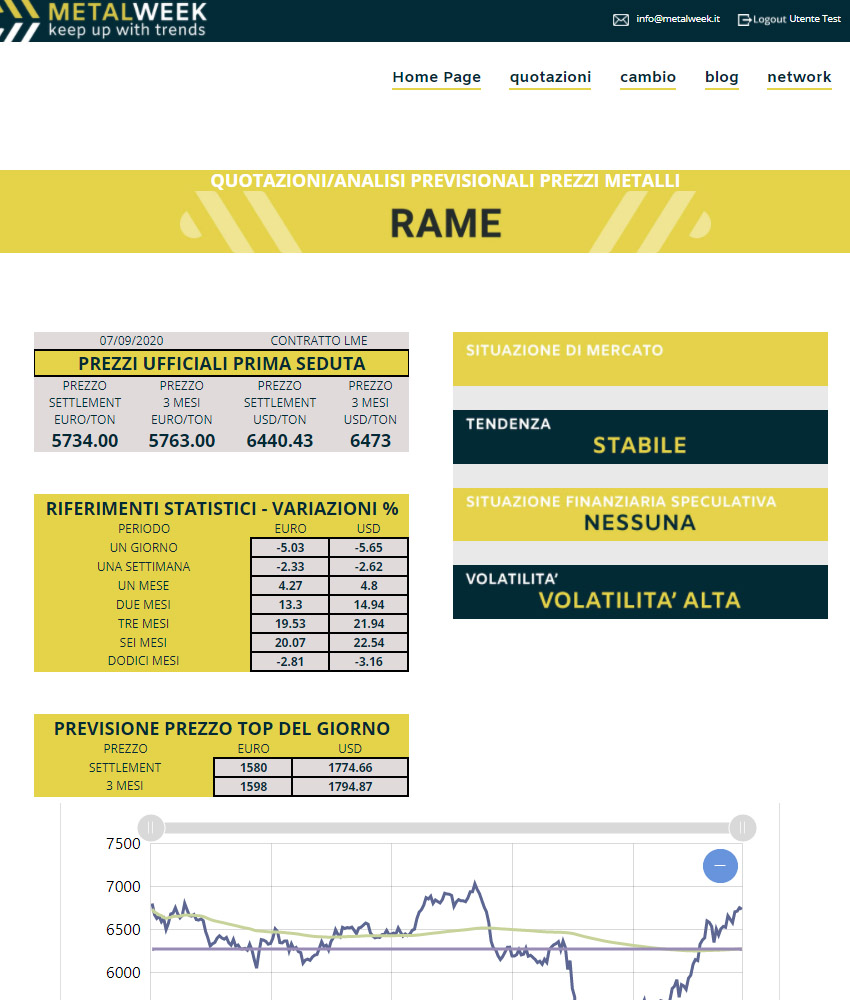850x1000 pixels.
Task: Click DUE MESI USD value 14.94
Action: (x=369, y=605)
